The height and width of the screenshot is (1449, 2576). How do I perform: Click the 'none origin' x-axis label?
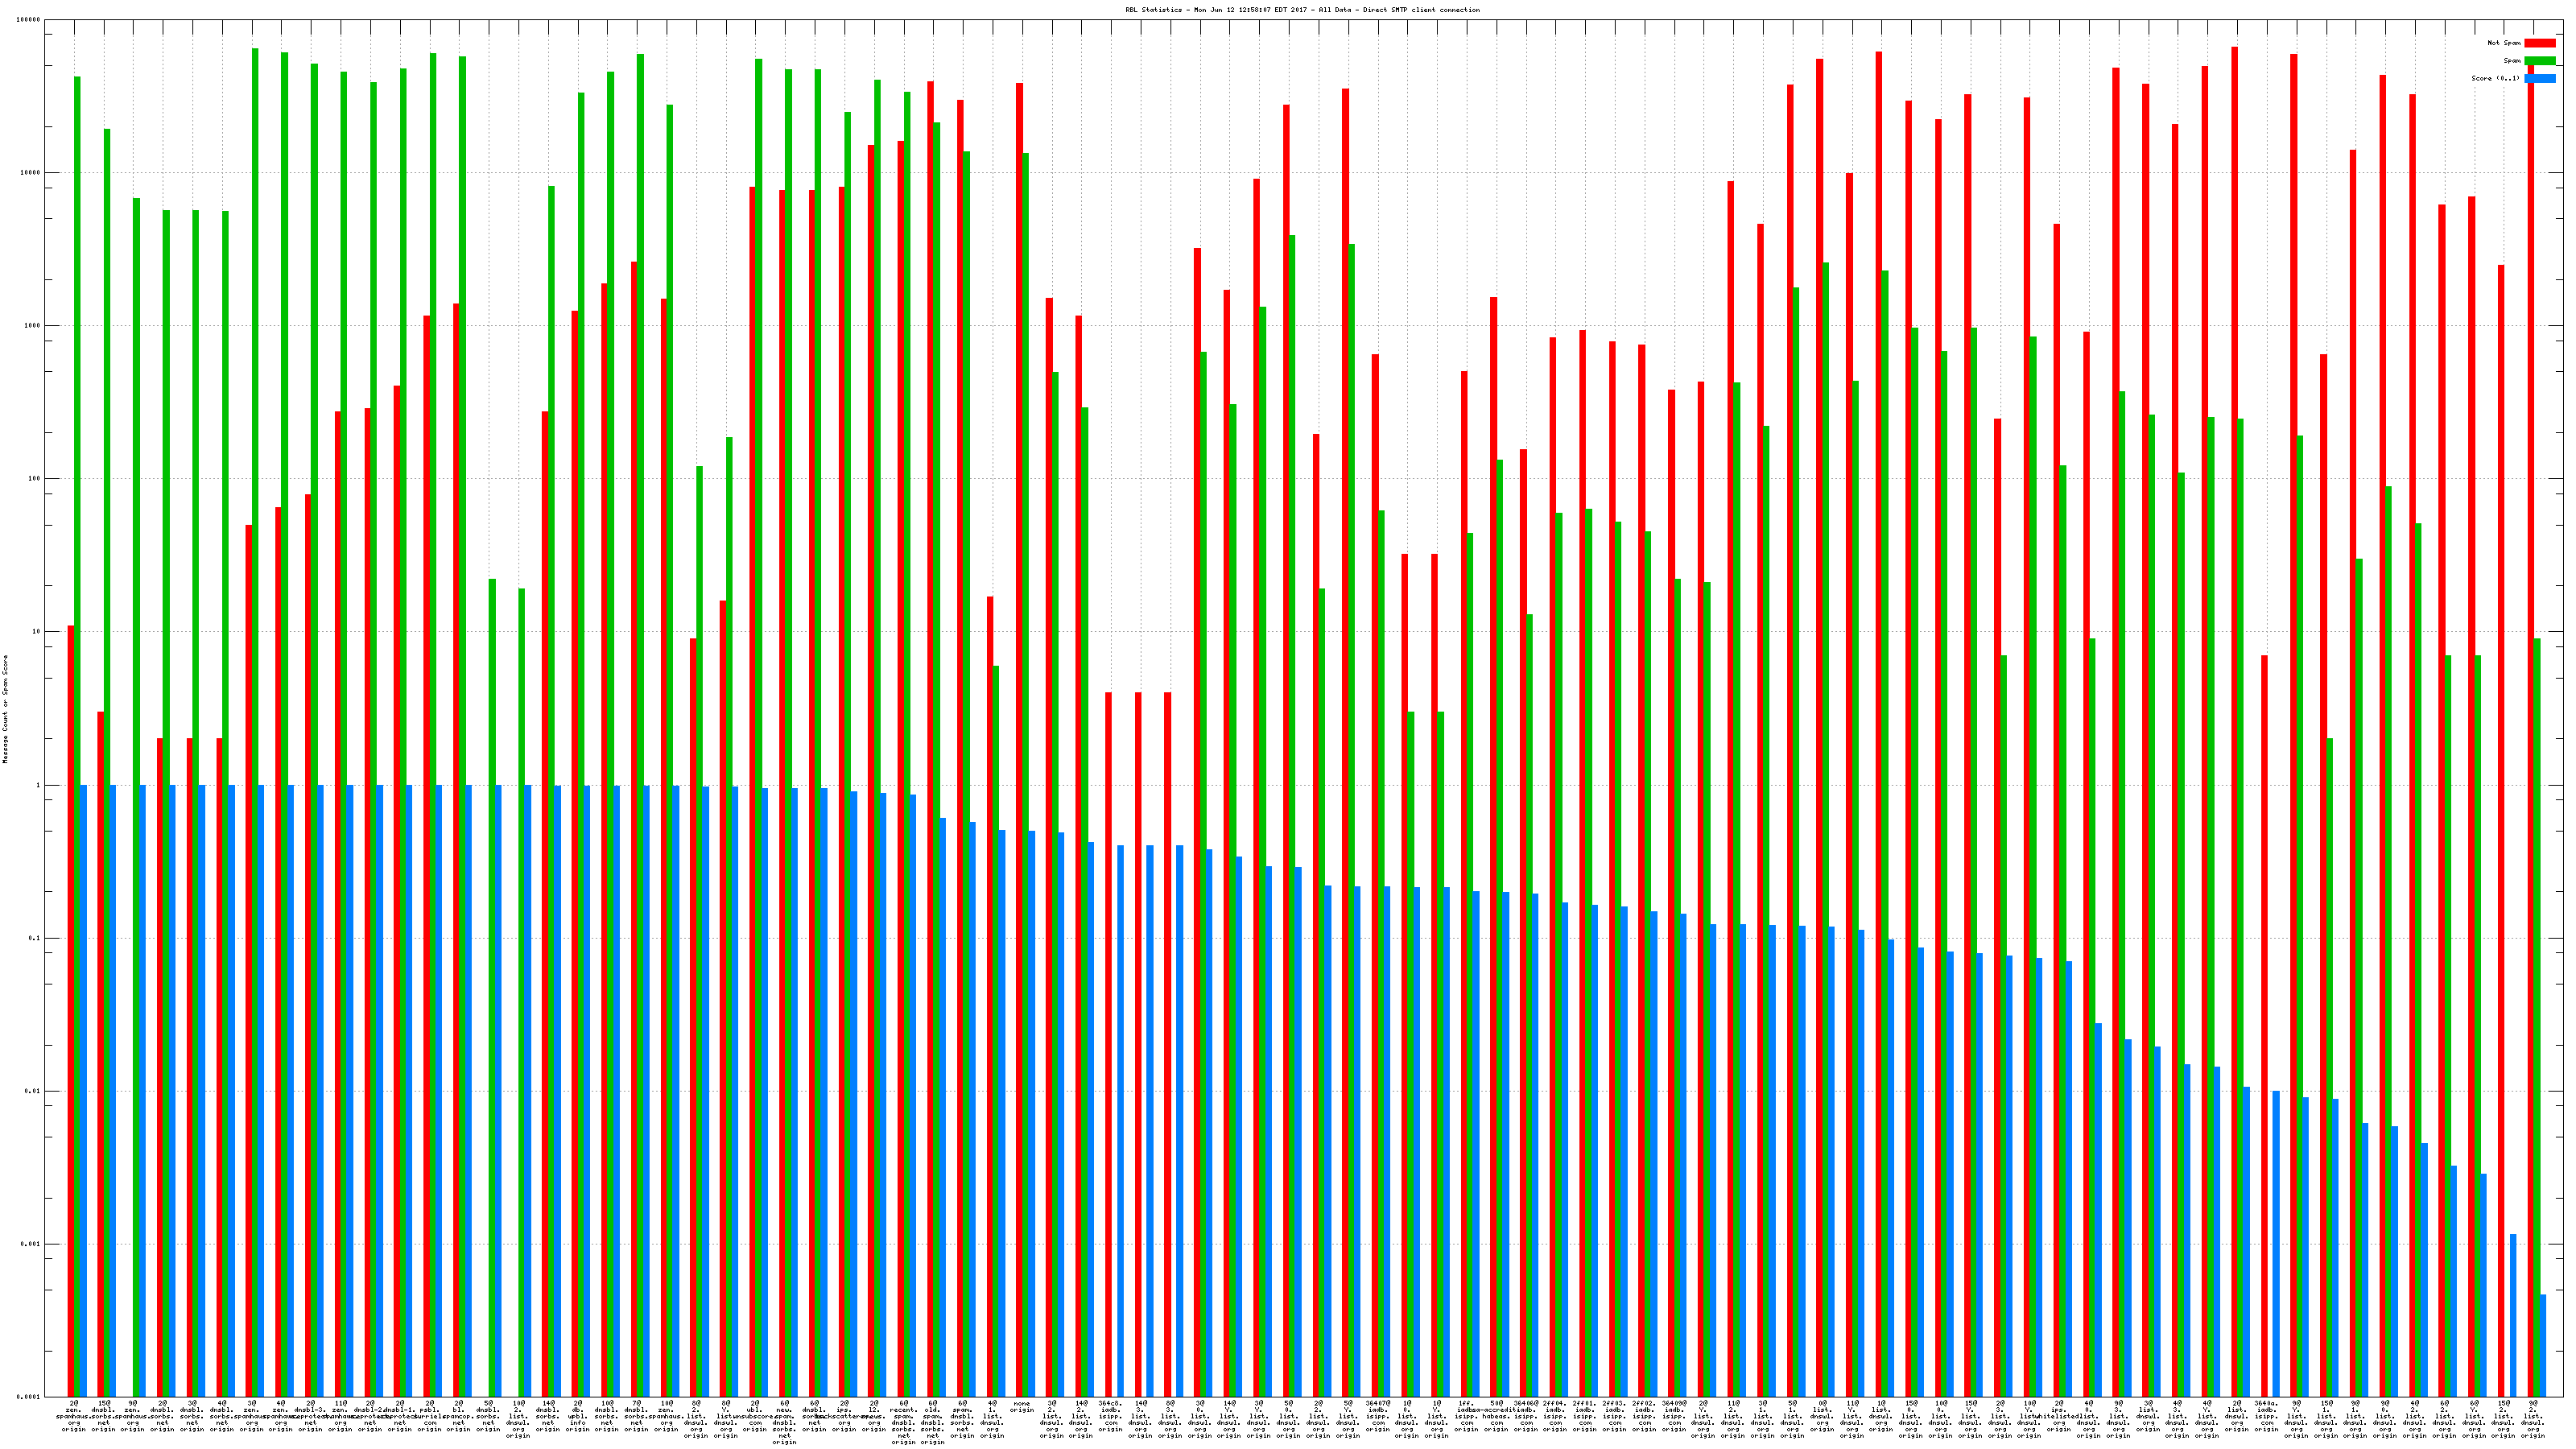coord(1021,1406)
